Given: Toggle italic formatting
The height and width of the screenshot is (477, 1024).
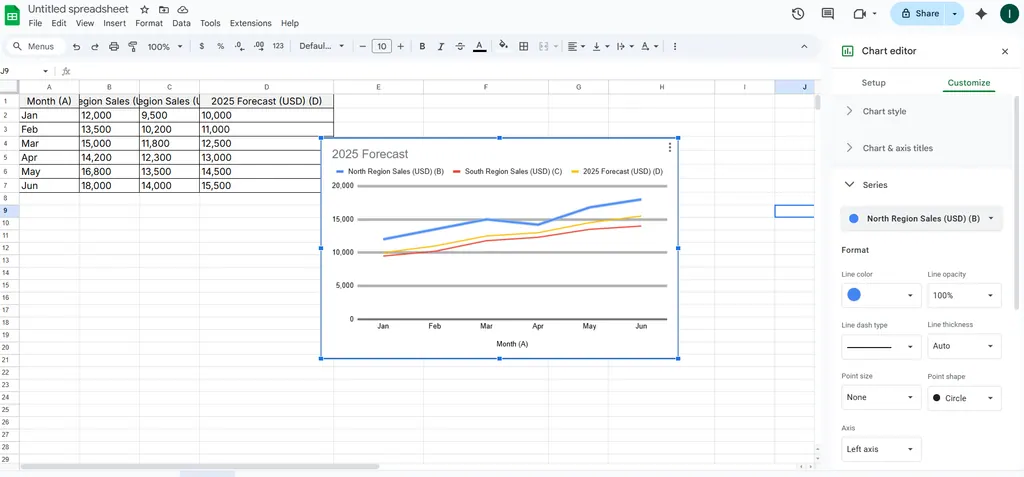Looking at the screenshot, I should tap(441, 46).
